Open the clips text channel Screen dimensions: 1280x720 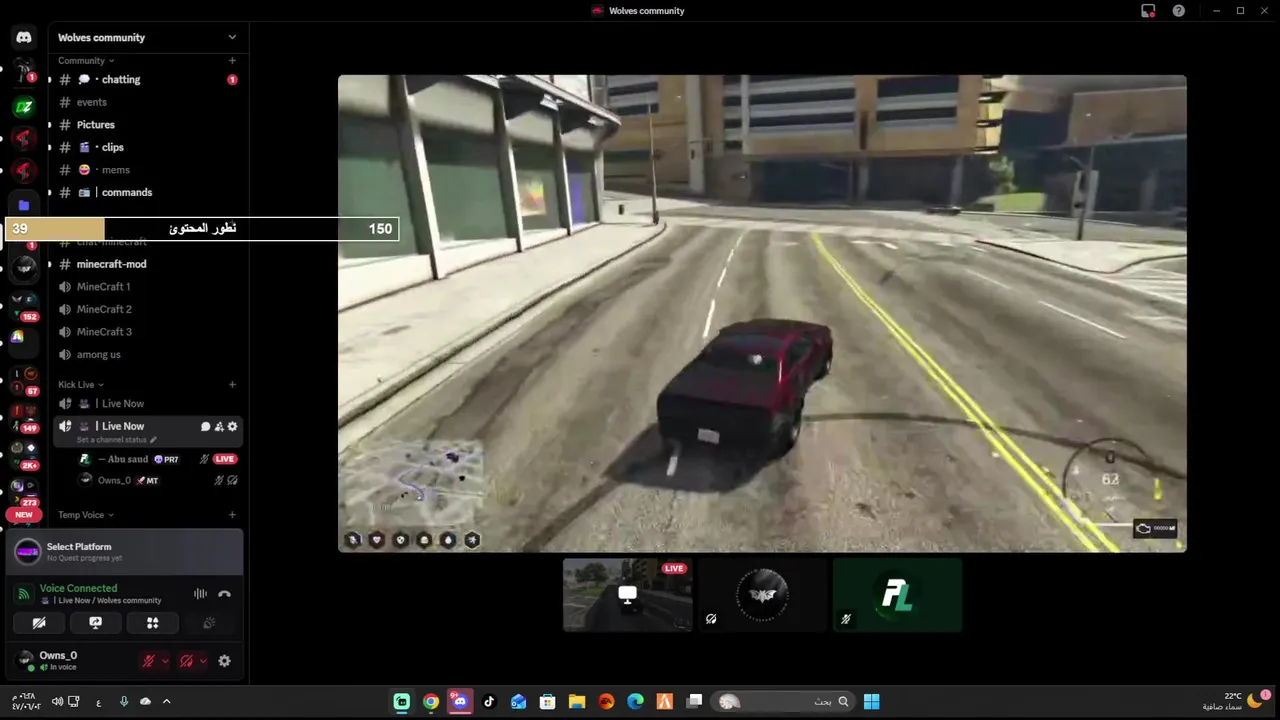click(x=148, y=147)
